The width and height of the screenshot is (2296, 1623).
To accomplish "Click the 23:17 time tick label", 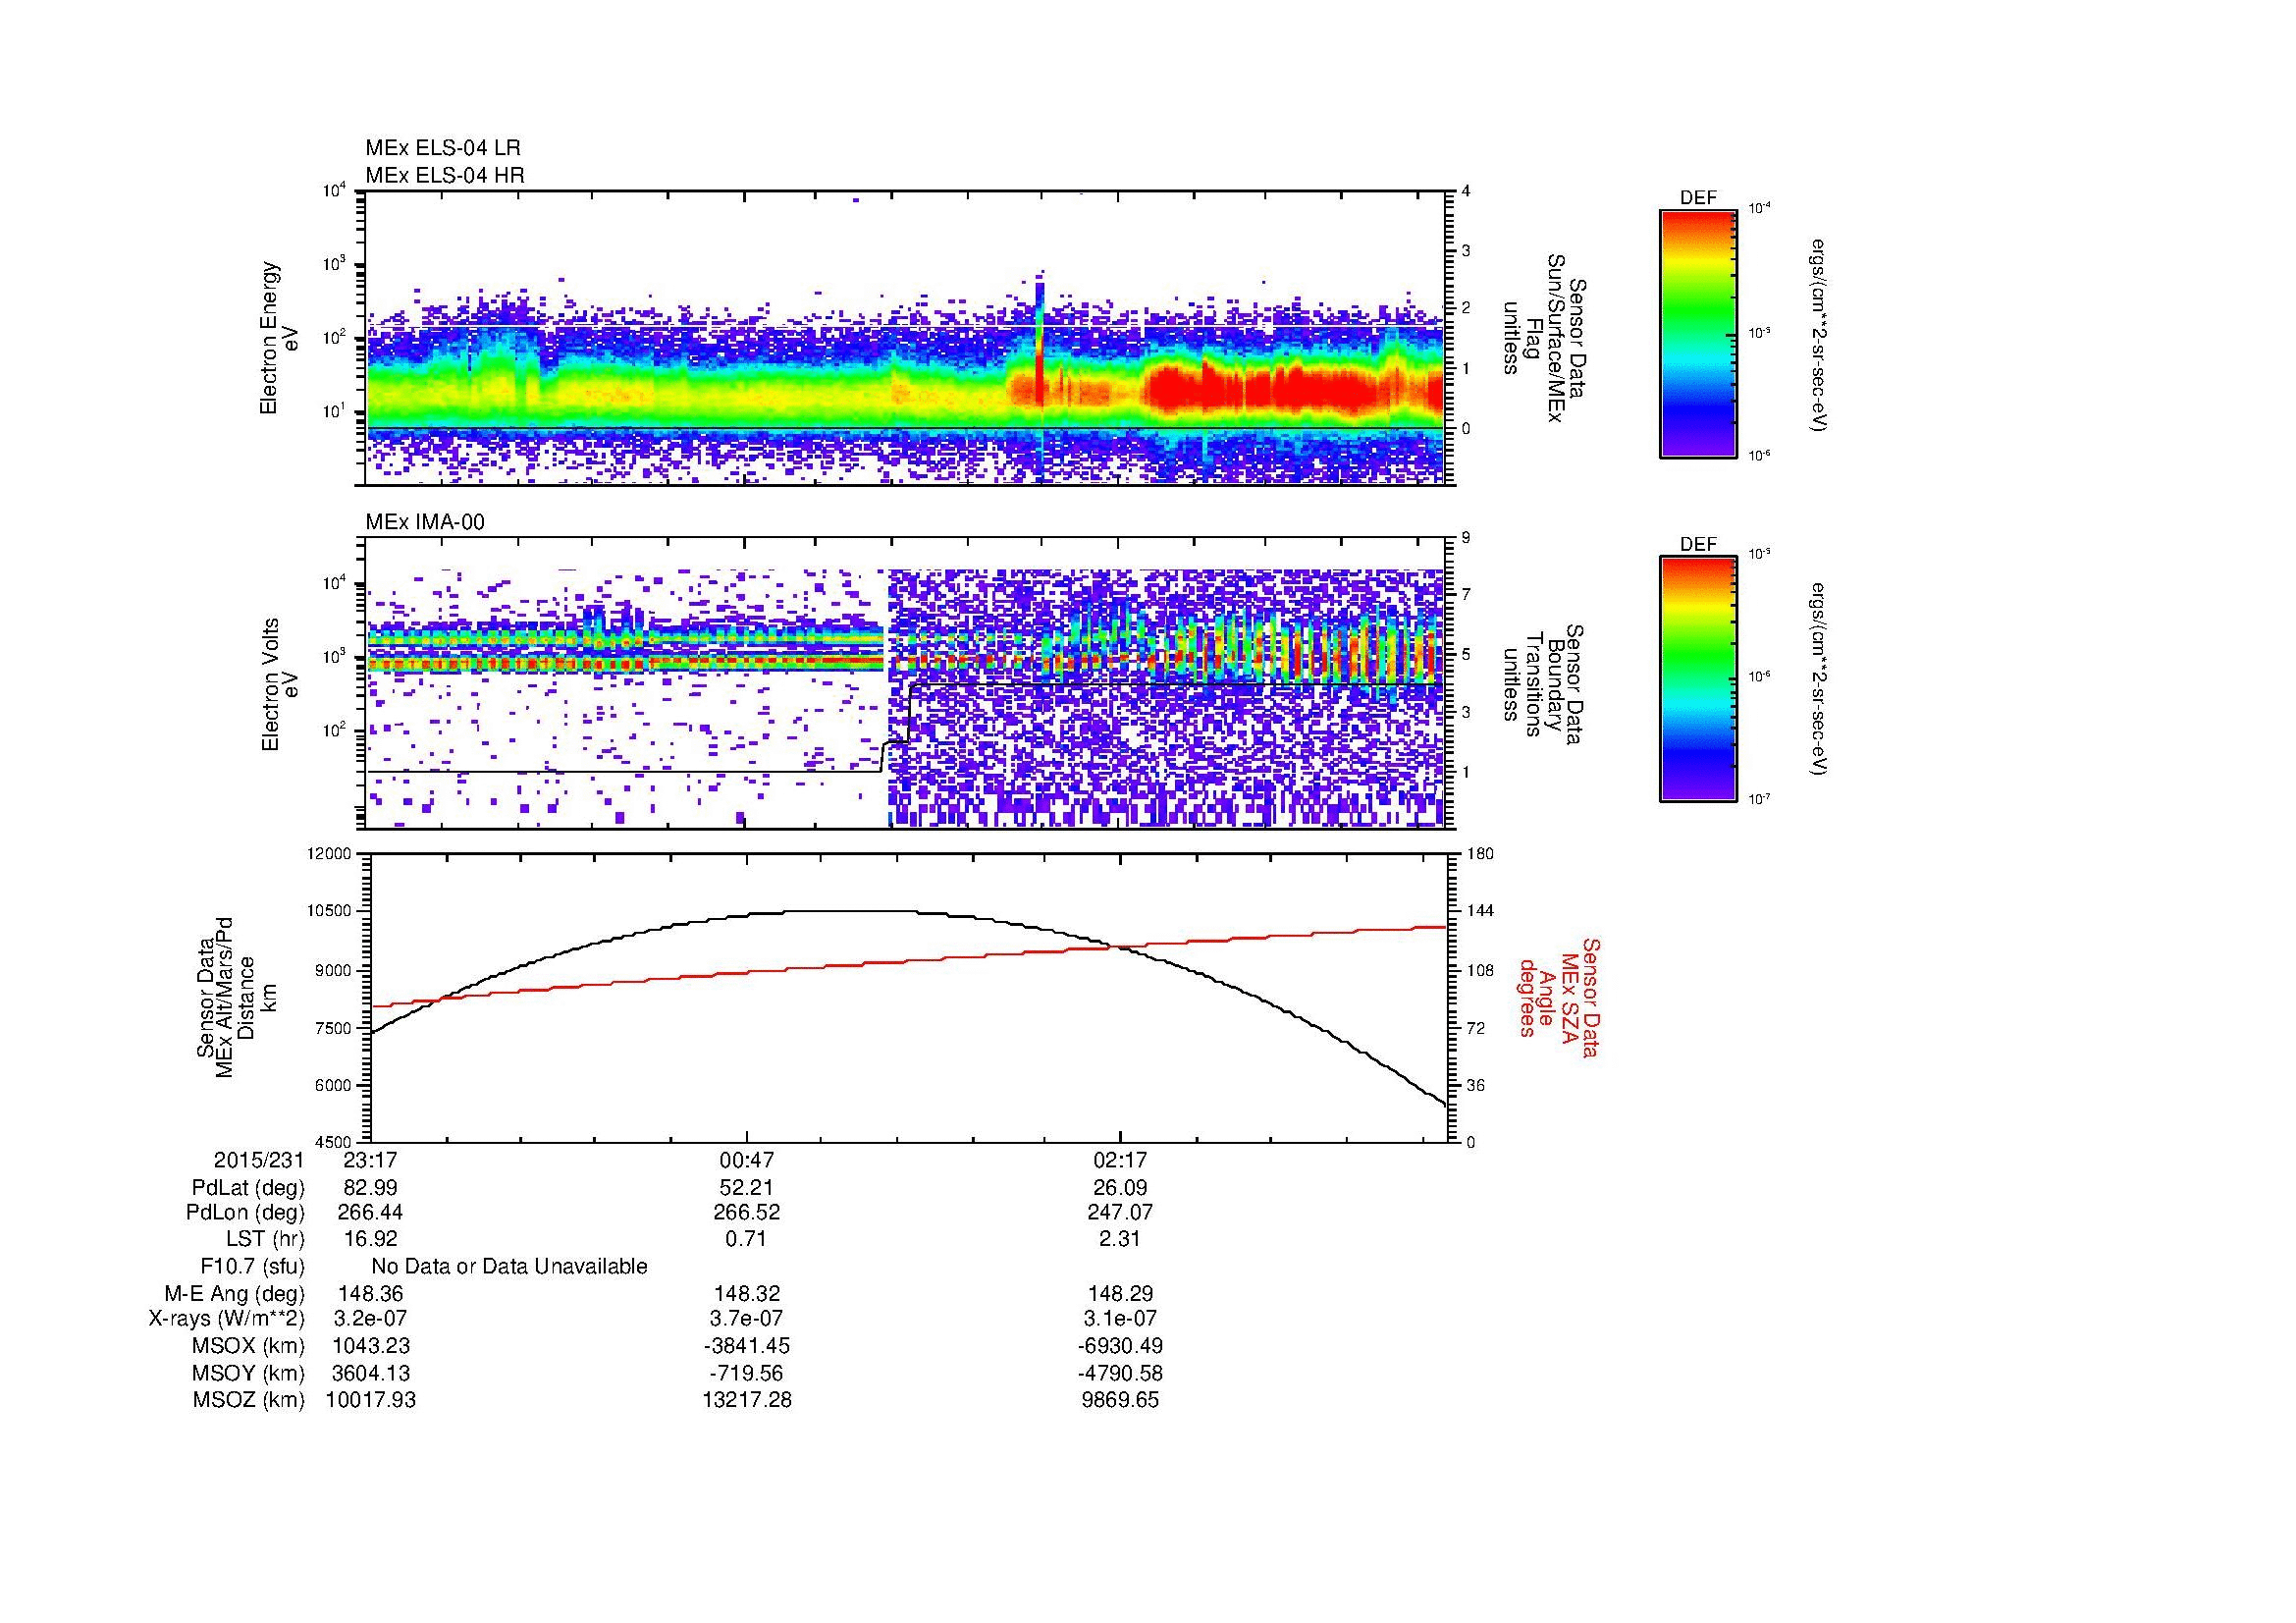I will 371,1161.
